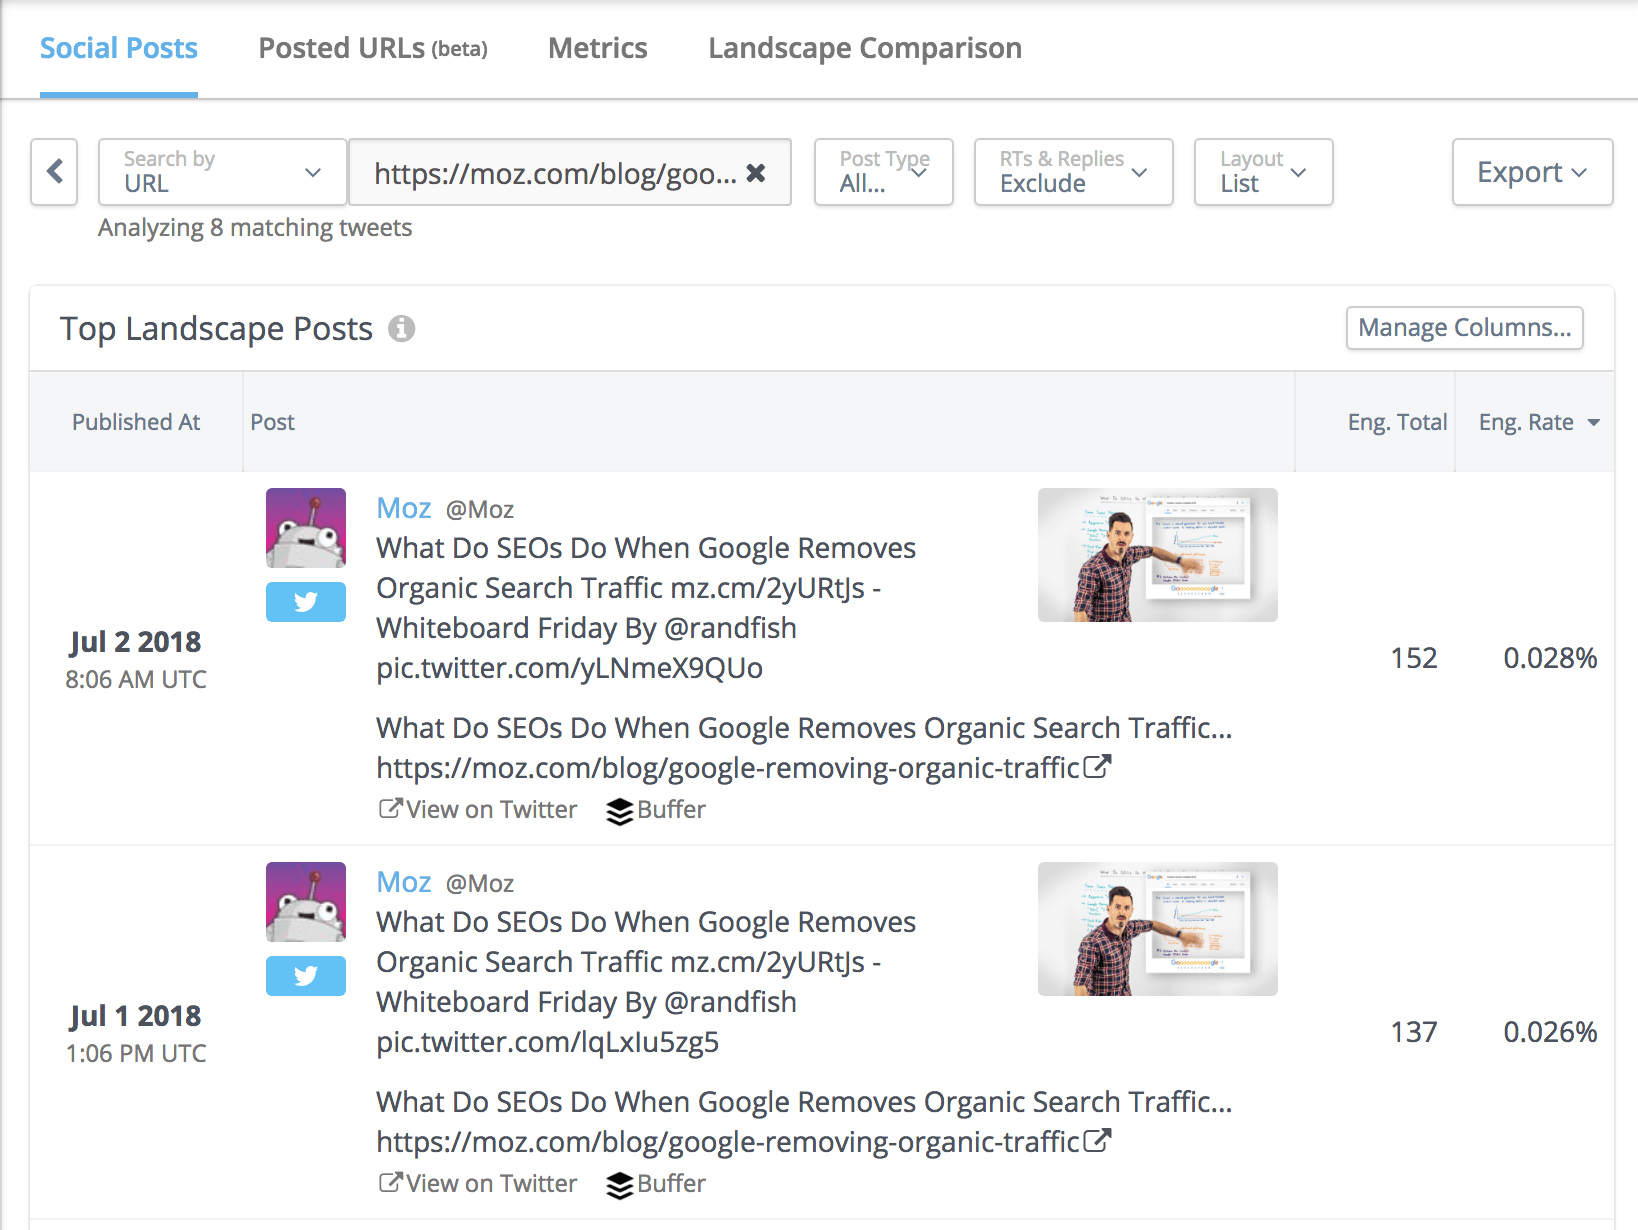Click the Twitter icon on Jul 1 post
1638x1230 pixels.
(x=306, y=976)
